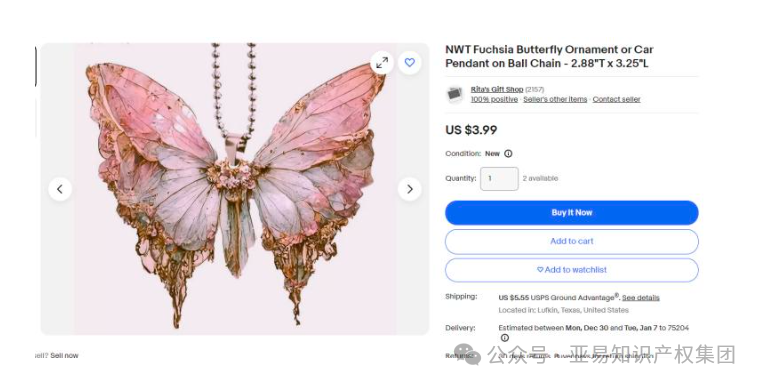Click the Rita's Gift Shop seller avatar

point(455,94)
